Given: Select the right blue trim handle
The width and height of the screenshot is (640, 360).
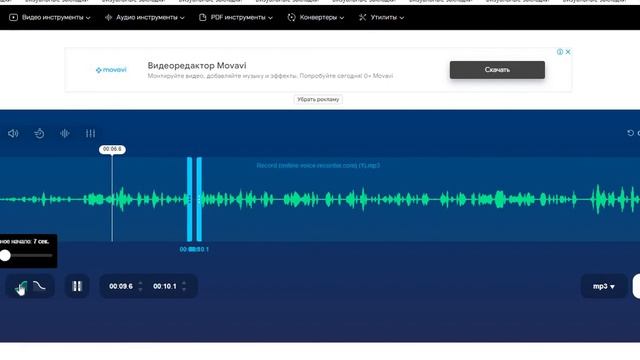Looking at the screenshot, I should (199, 199).
